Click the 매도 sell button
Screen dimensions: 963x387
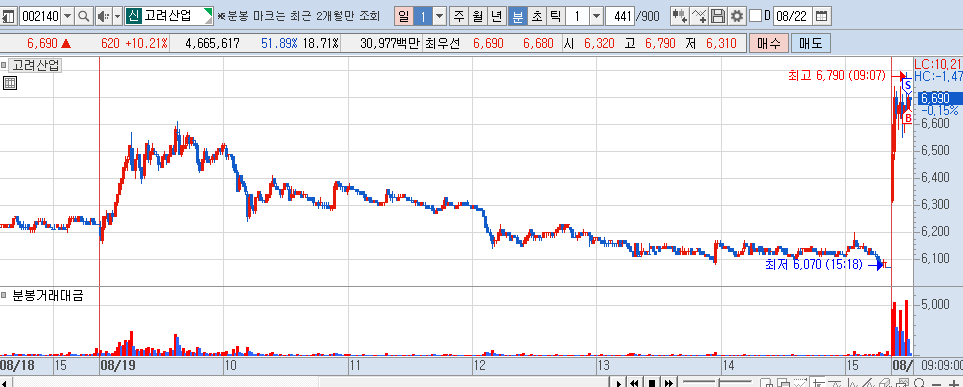click(x=811, y=43)
